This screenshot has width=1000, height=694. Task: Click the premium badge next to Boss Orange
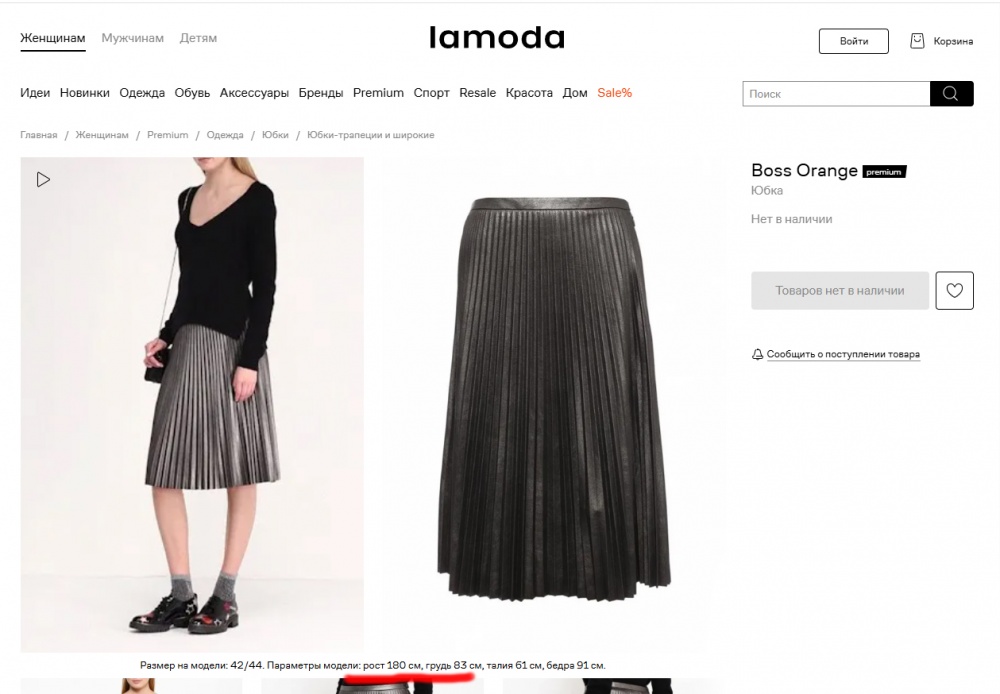[884, 172]
